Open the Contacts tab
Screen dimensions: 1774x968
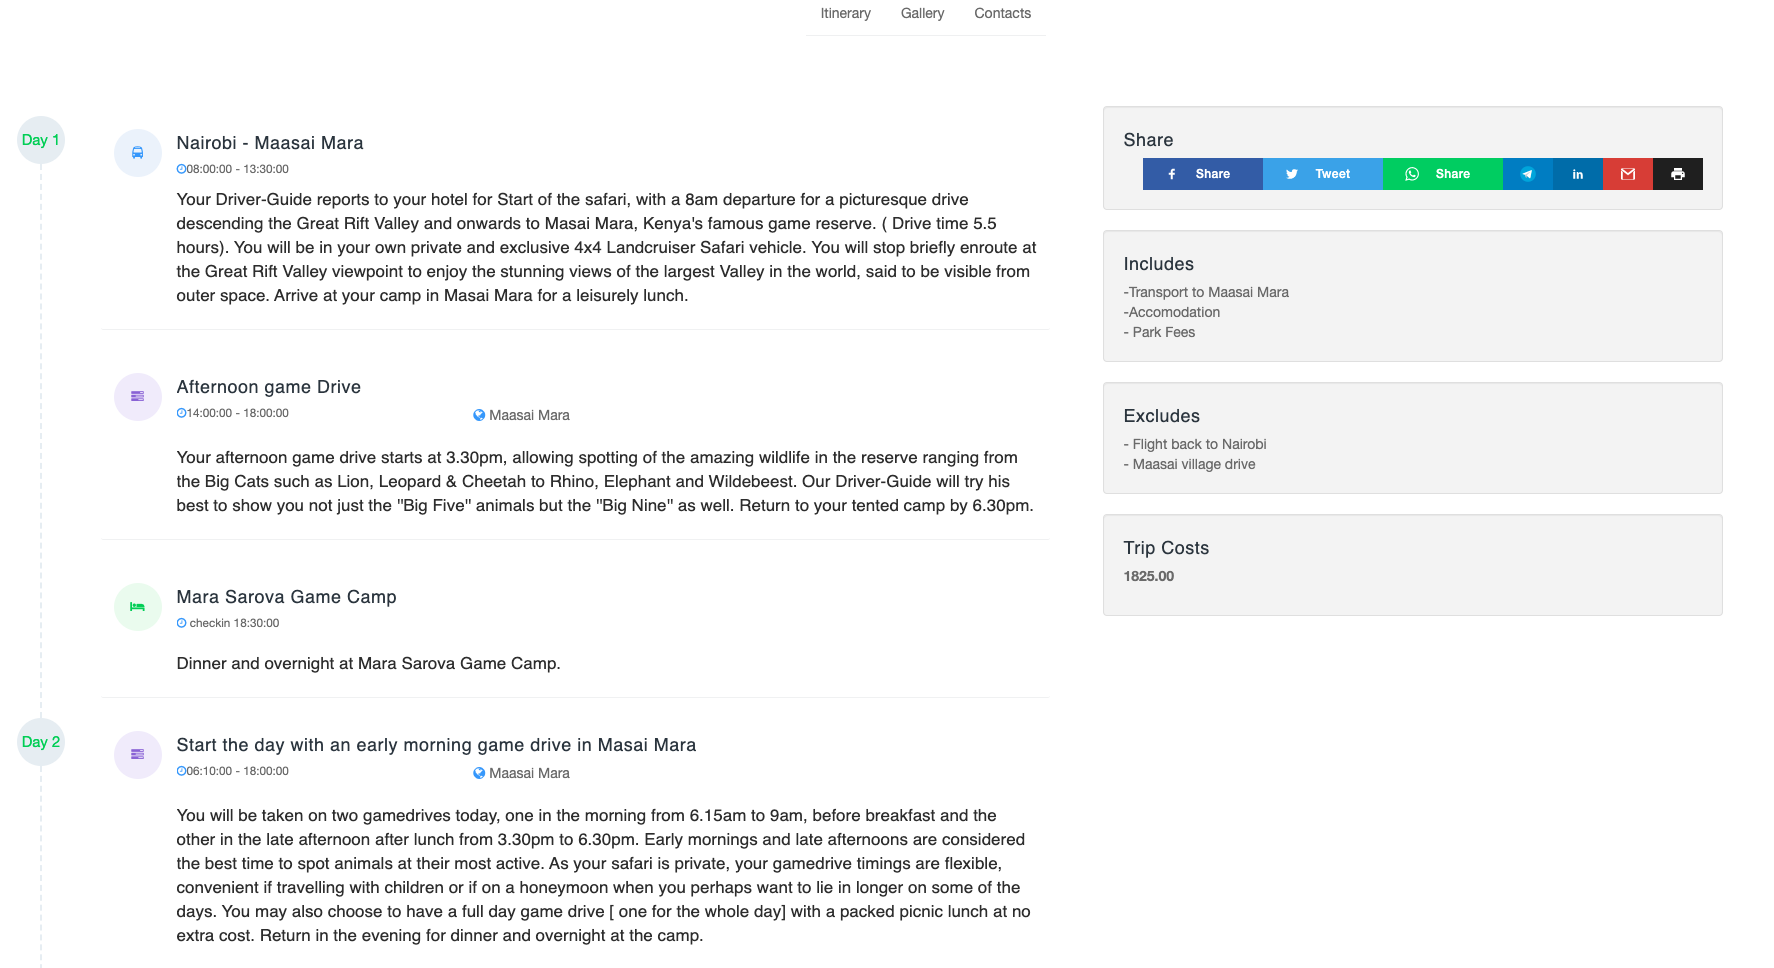coord(1002,13)
